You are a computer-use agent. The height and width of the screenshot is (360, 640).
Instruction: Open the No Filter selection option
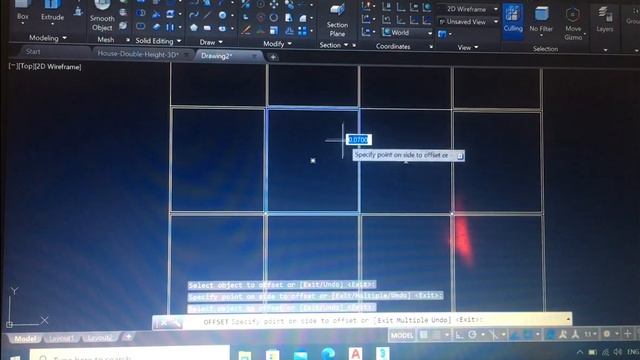(x=541, y=20)
